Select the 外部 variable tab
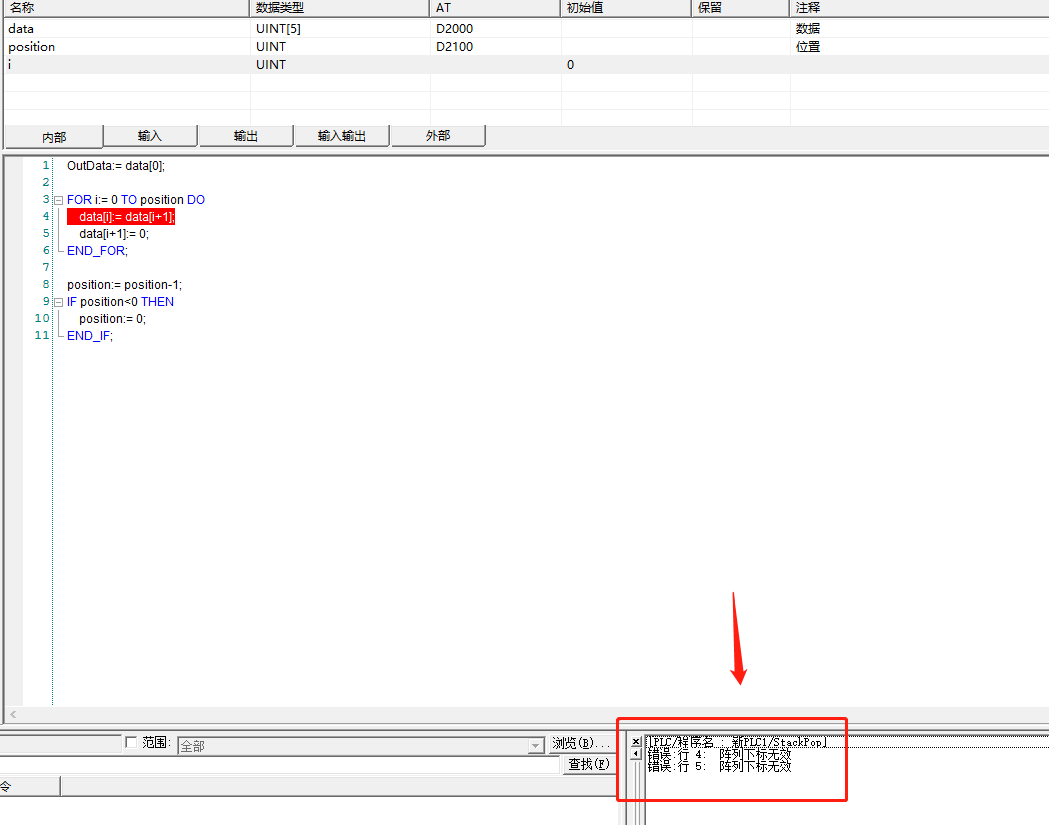The height and width of the screenshot is (825, 1049). click(x=438, y=136)
